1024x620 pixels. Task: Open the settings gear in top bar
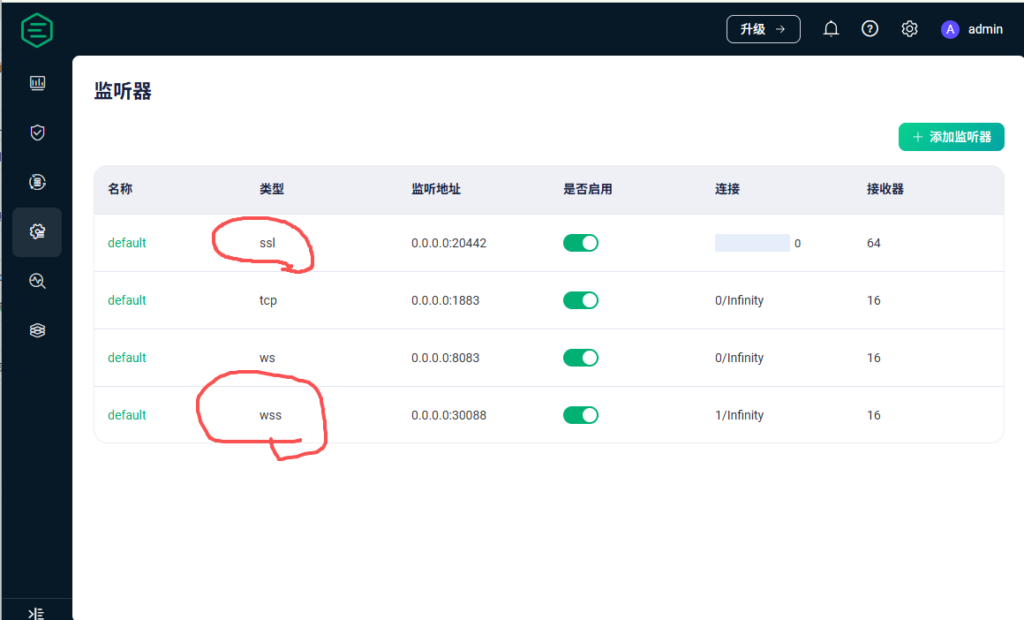tap(909, 30)
